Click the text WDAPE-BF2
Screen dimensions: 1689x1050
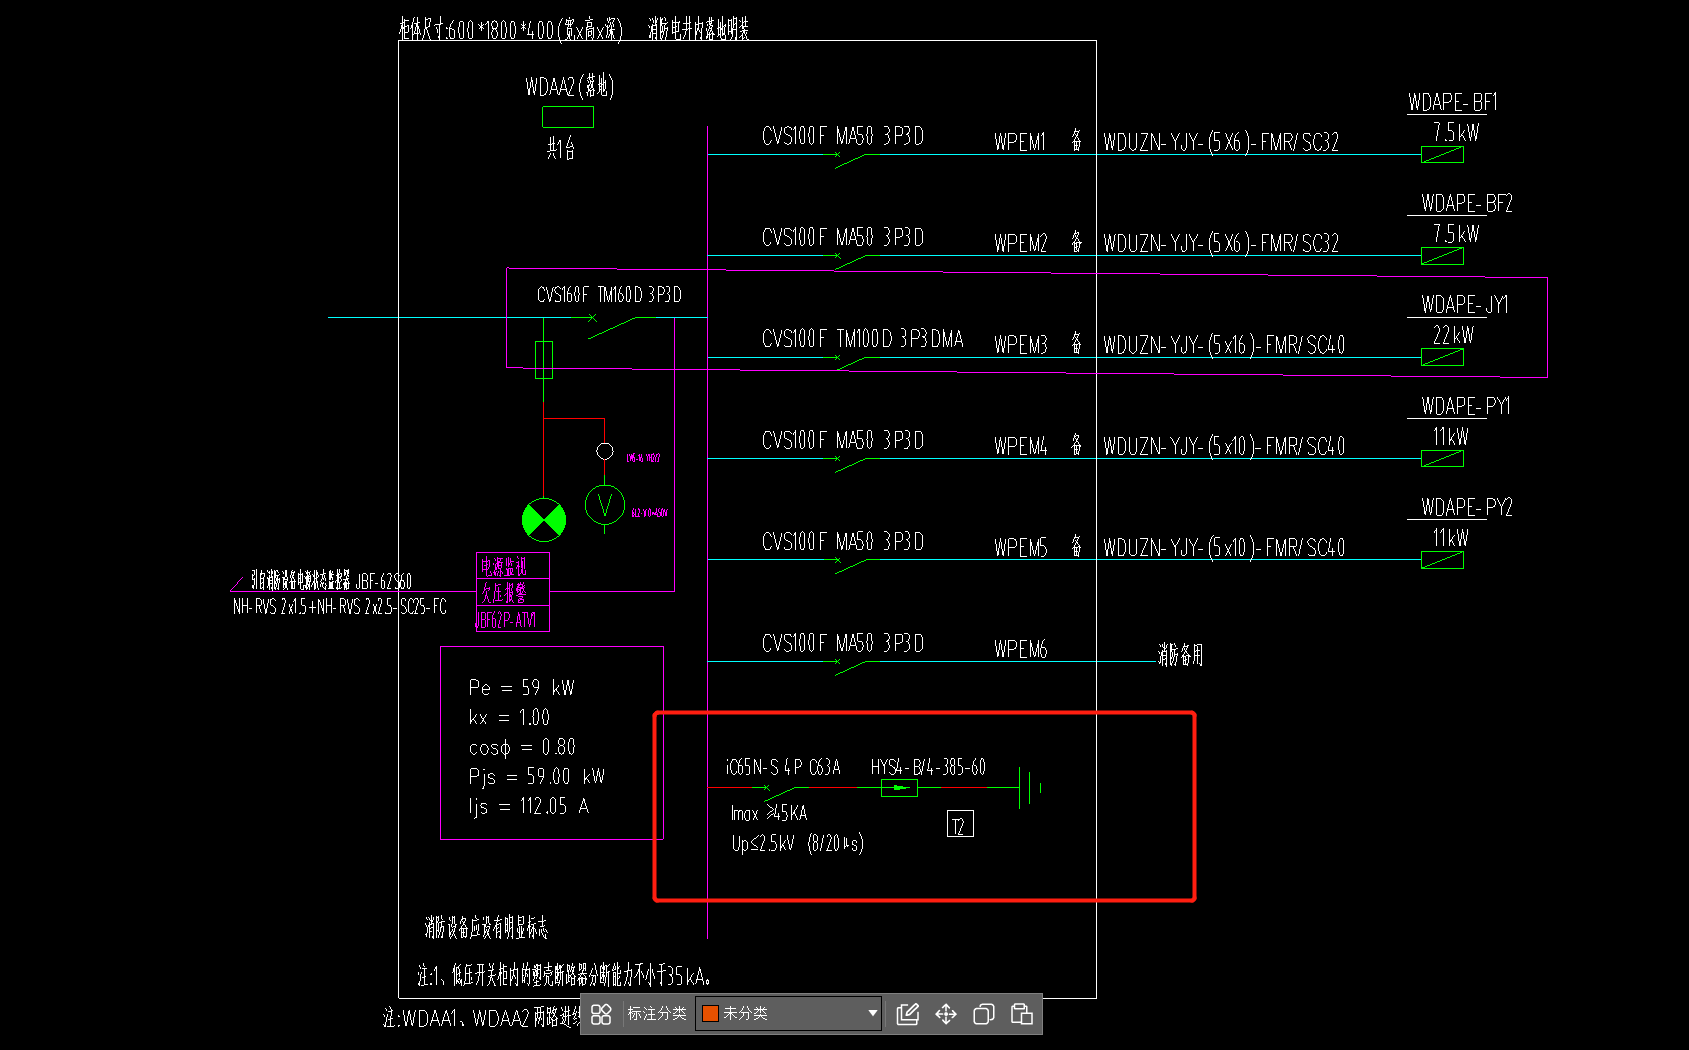(x=1467, y=204)
